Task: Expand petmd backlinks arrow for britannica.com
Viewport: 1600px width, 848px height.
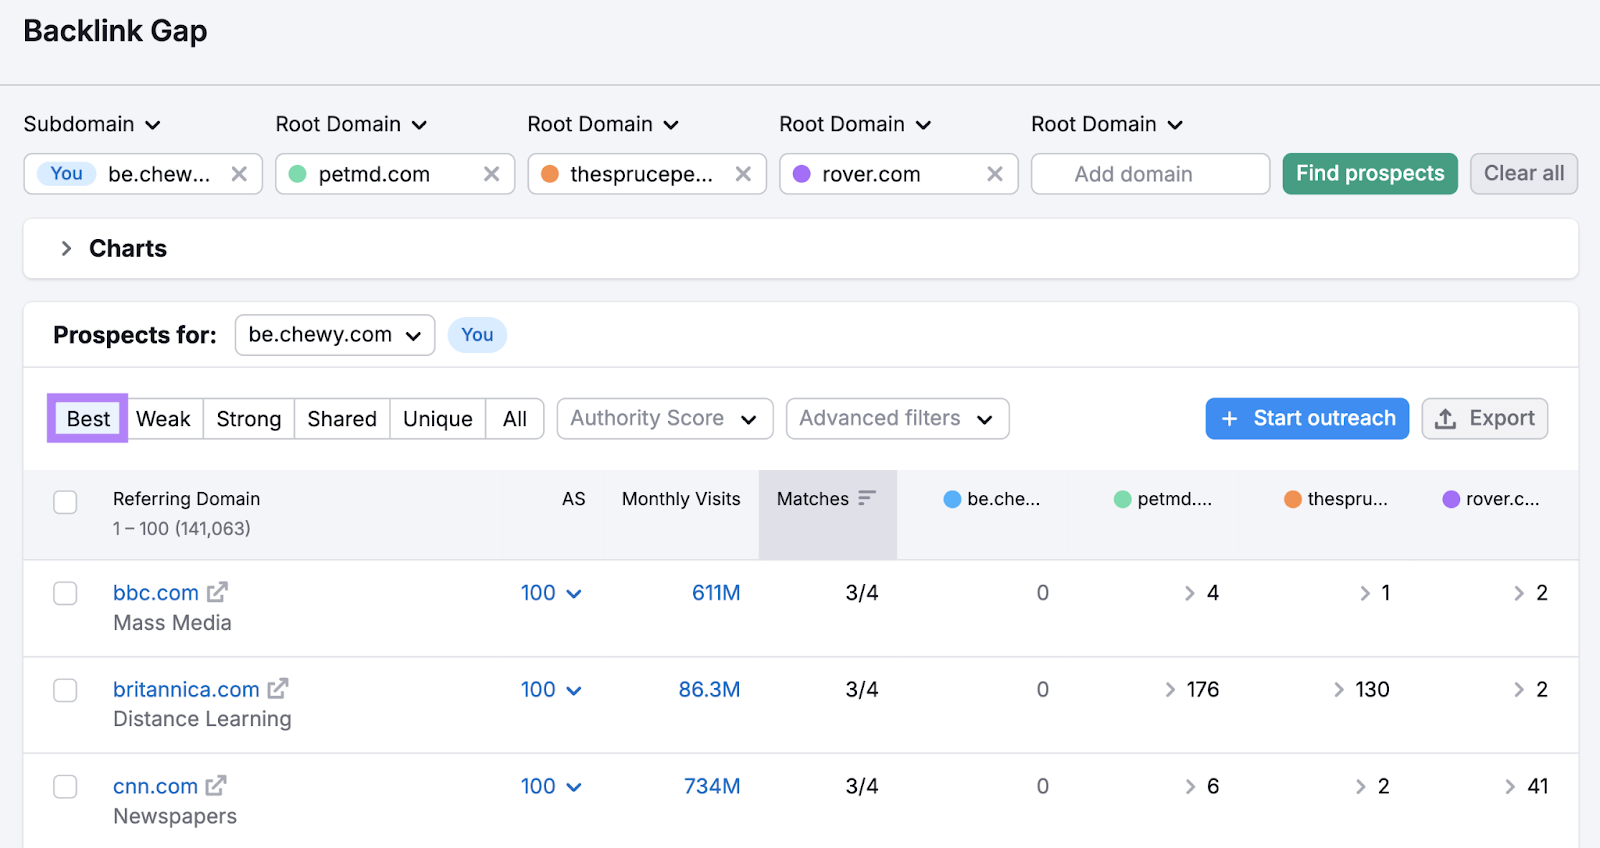Action: tap(1170, 690)
